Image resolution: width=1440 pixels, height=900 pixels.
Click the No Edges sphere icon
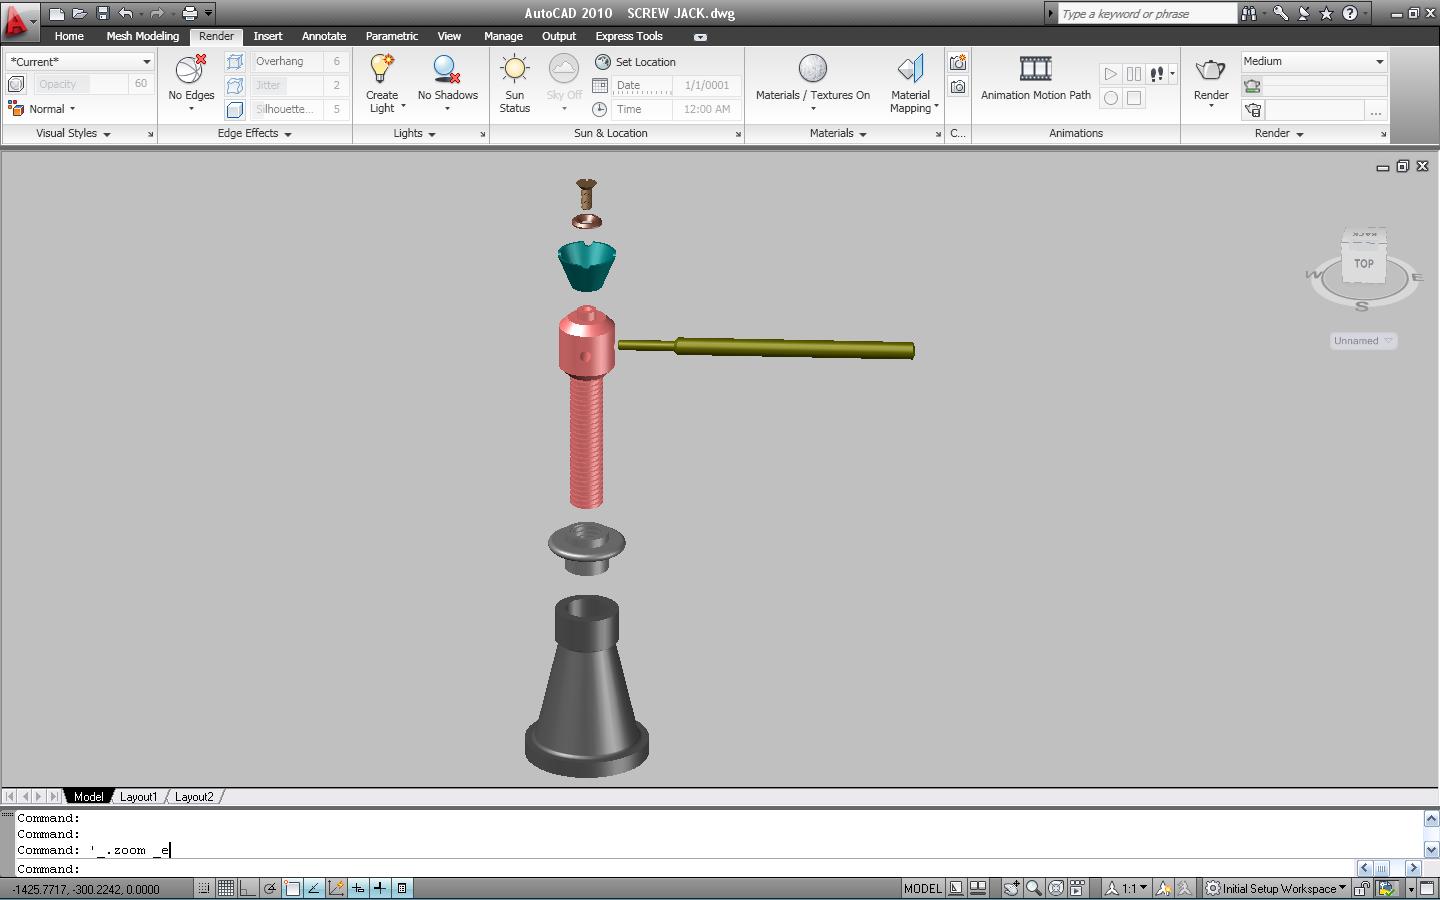[x=190, y=69]
